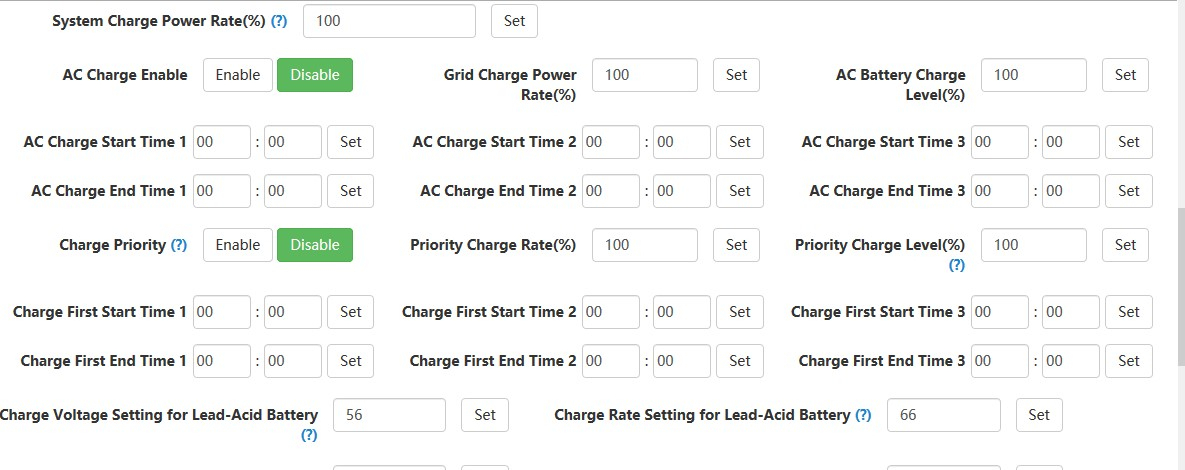Open help icon beside System Charge Power Rate
This screenshot has height=470, width=1185.
pos(279,21)
